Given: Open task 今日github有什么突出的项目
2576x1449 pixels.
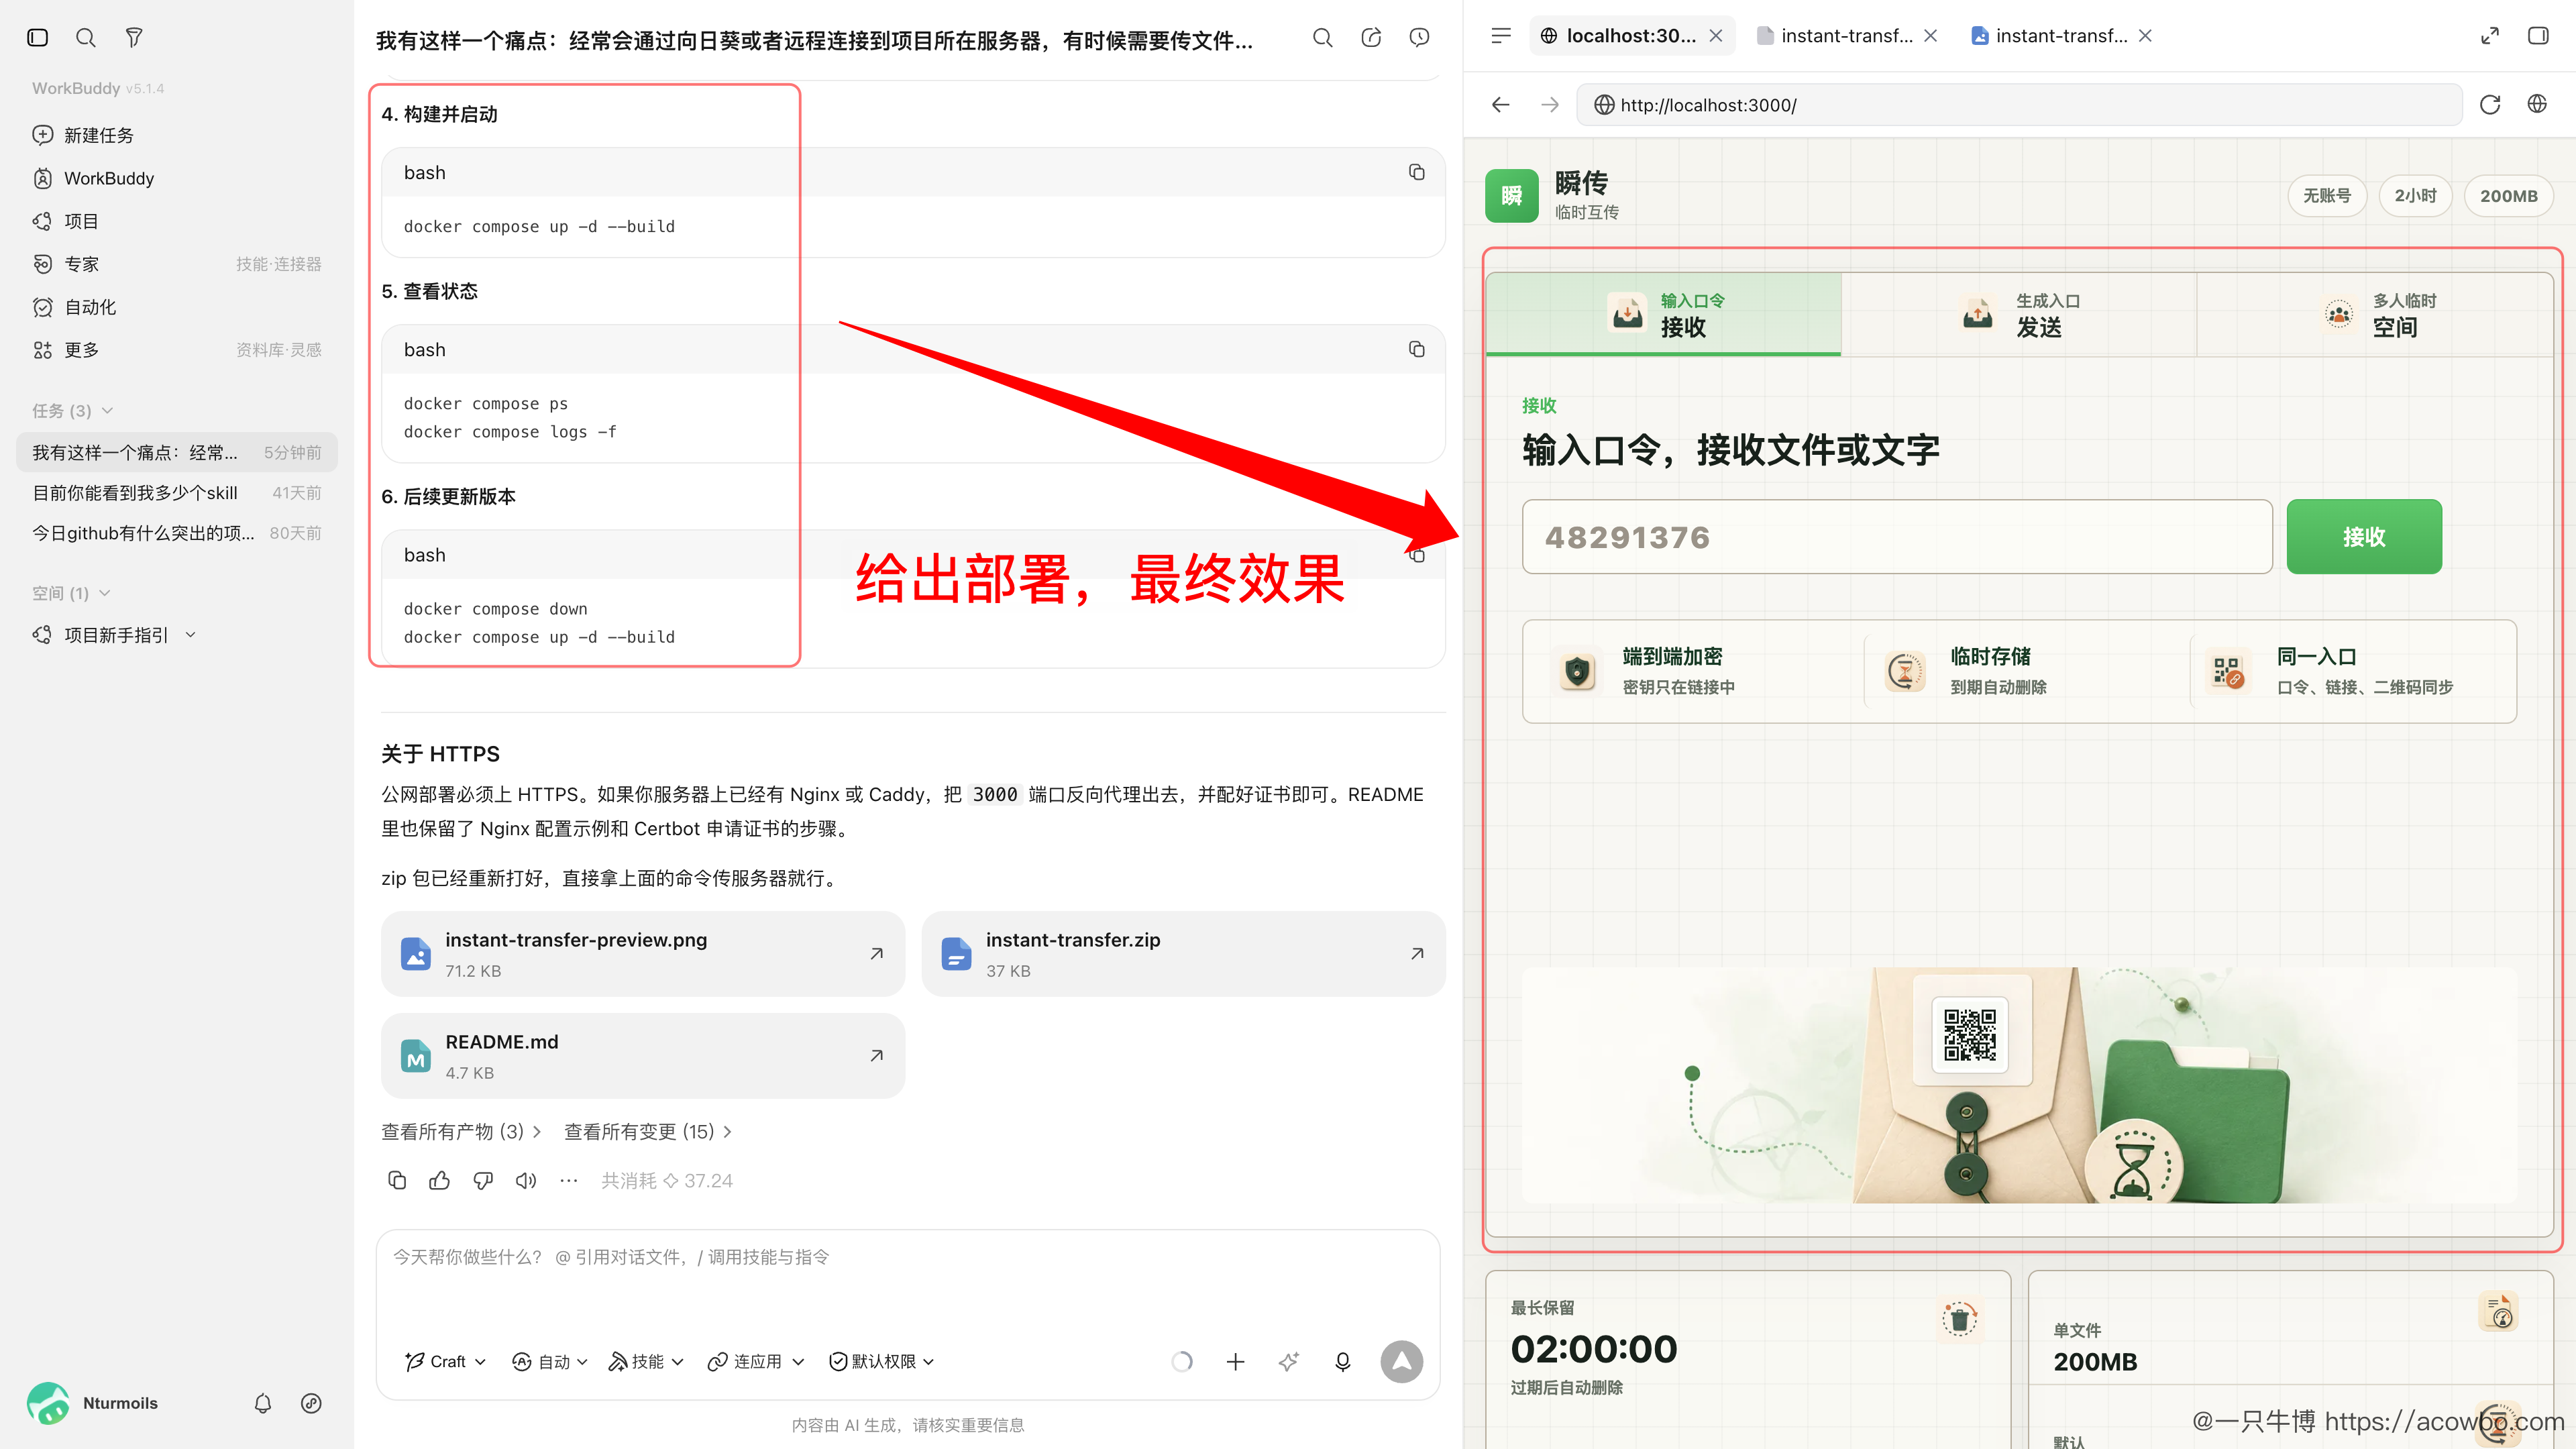Looking at the screenshot, I should (177, 533).
